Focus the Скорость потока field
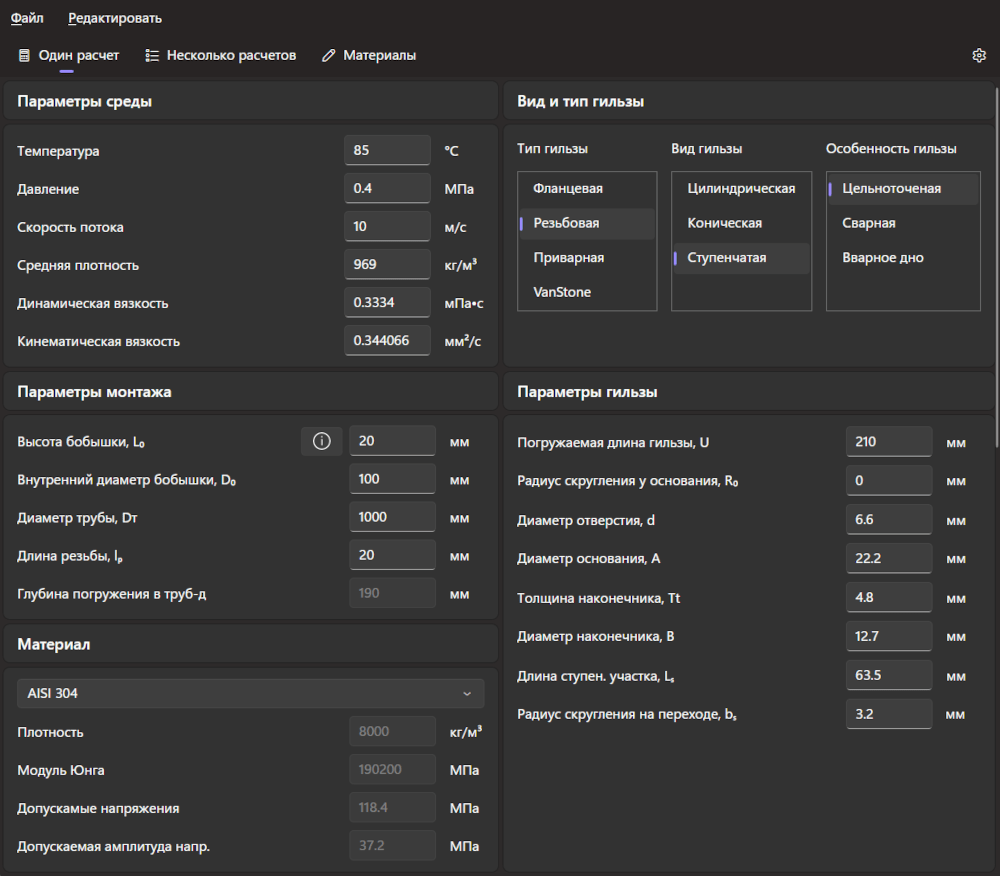Image resolution: width=1000 pixels, height=876 pixels. pyautogui.click(x=387, y=226)
